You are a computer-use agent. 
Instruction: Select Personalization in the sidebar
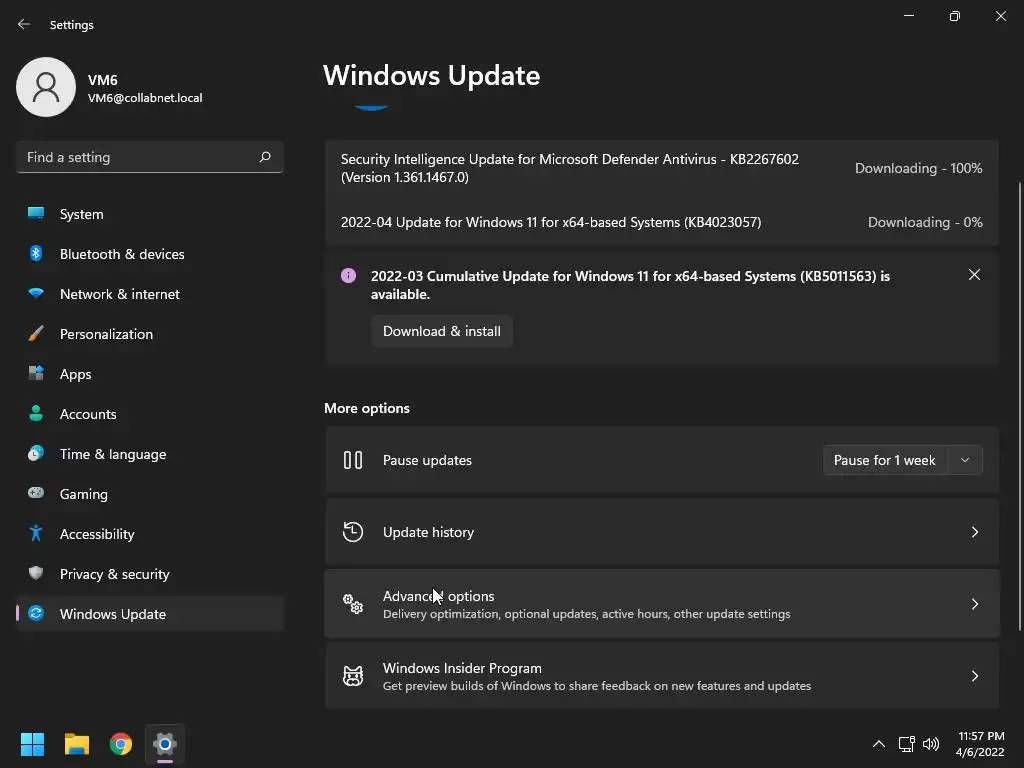(x=150, y=334)
